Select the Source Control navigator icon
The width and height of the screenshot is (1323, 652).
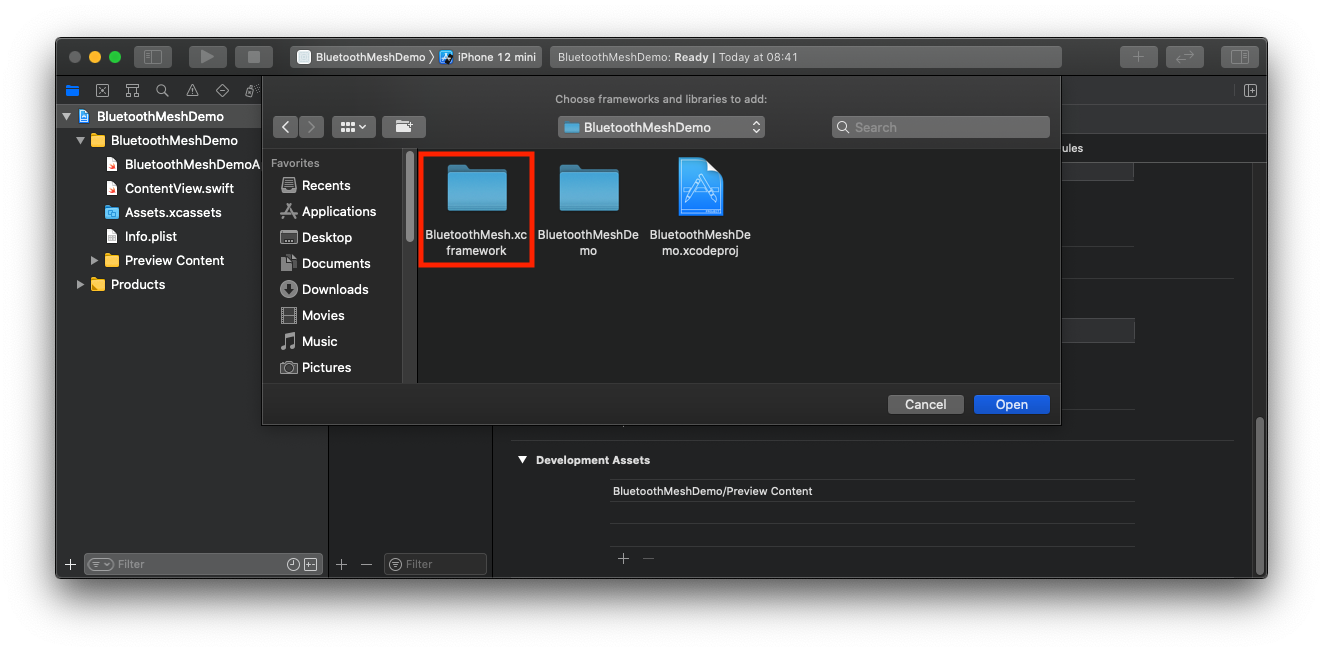[102, 90]
